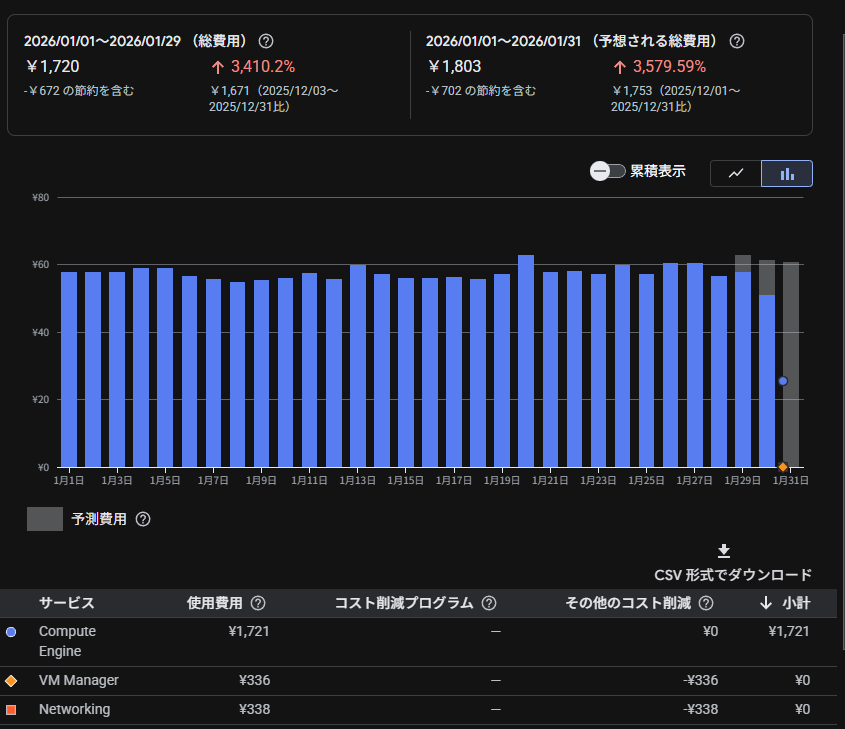Click CSV 形式でダウンロード link
This screenshot has height=729, width=845.
click(x=733, y=575)
